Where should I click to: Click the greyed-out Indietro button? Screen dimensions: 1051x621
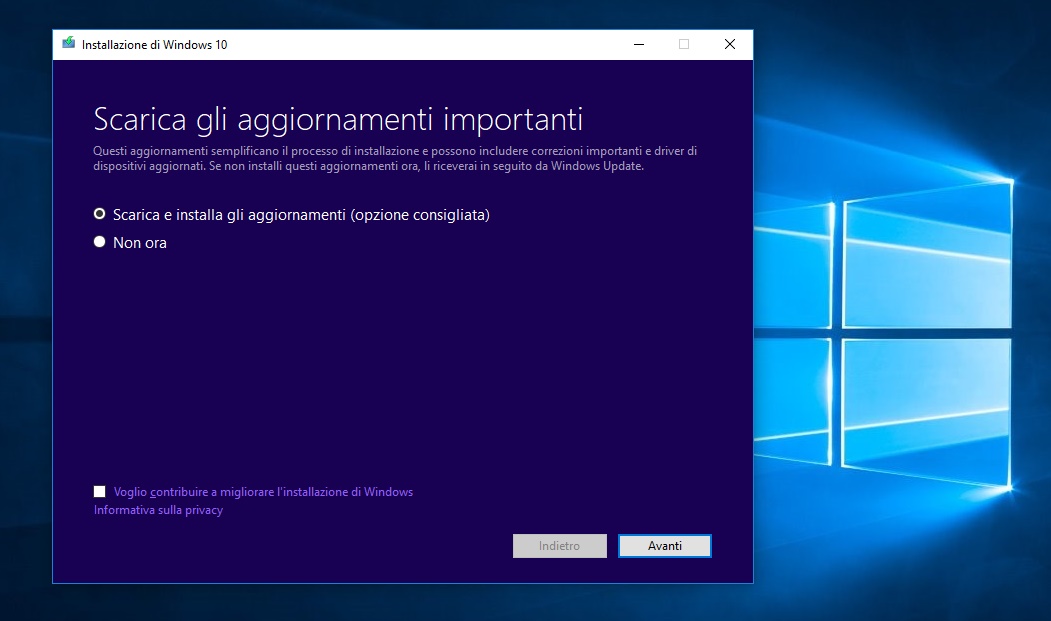(560, 546)
